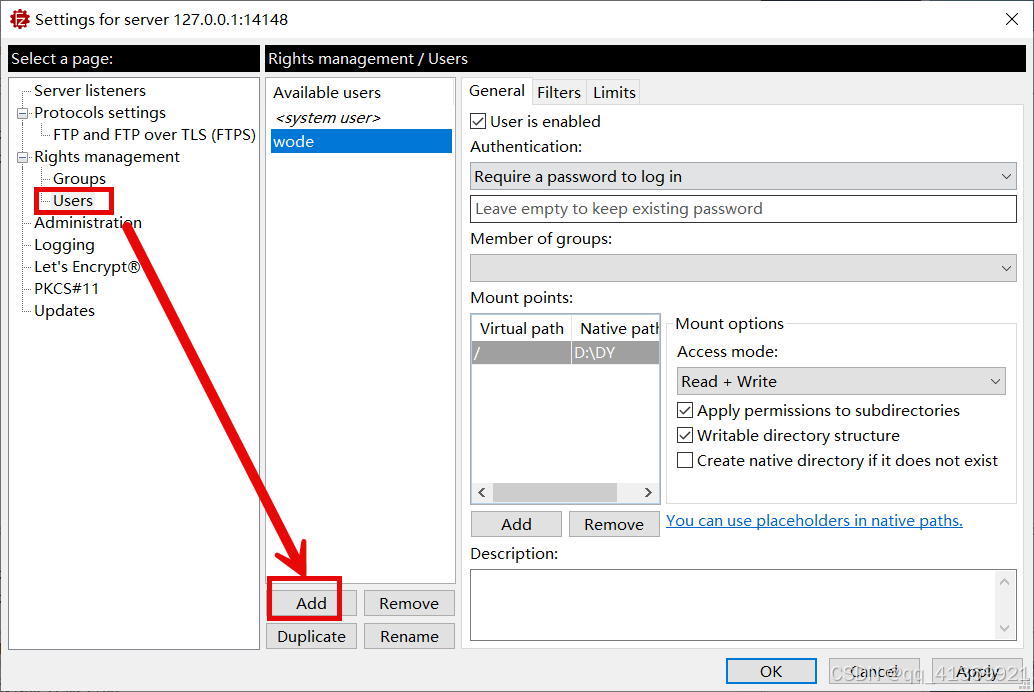
Task: Click the Rename user button
Action: (409, 636)
